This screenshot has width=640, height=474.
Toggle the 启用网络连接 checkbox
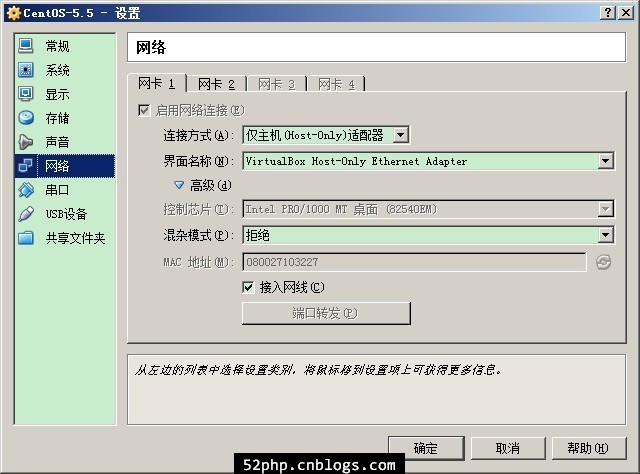click(x=144, y=110)
